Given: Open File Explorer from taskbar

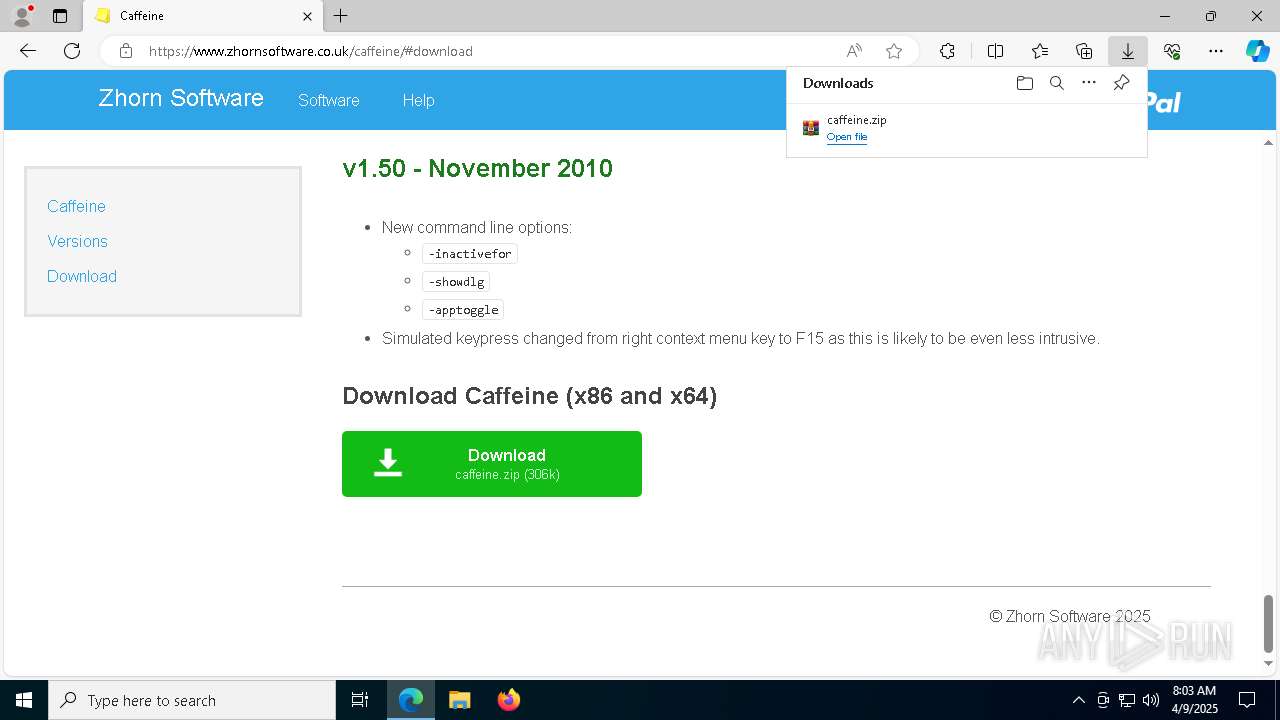Looking at the screenshot, I should click(x=460, y=700).
